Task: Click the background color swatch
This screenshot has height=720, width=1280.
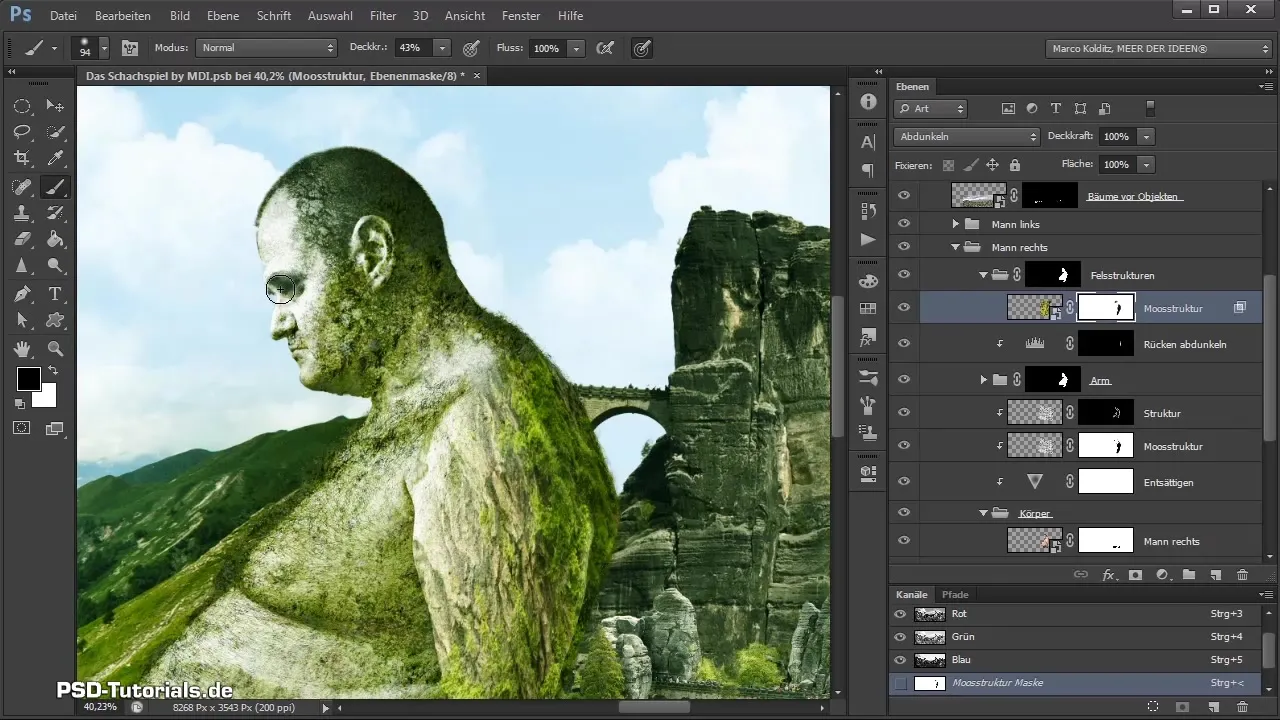Action: click(47, 398)
